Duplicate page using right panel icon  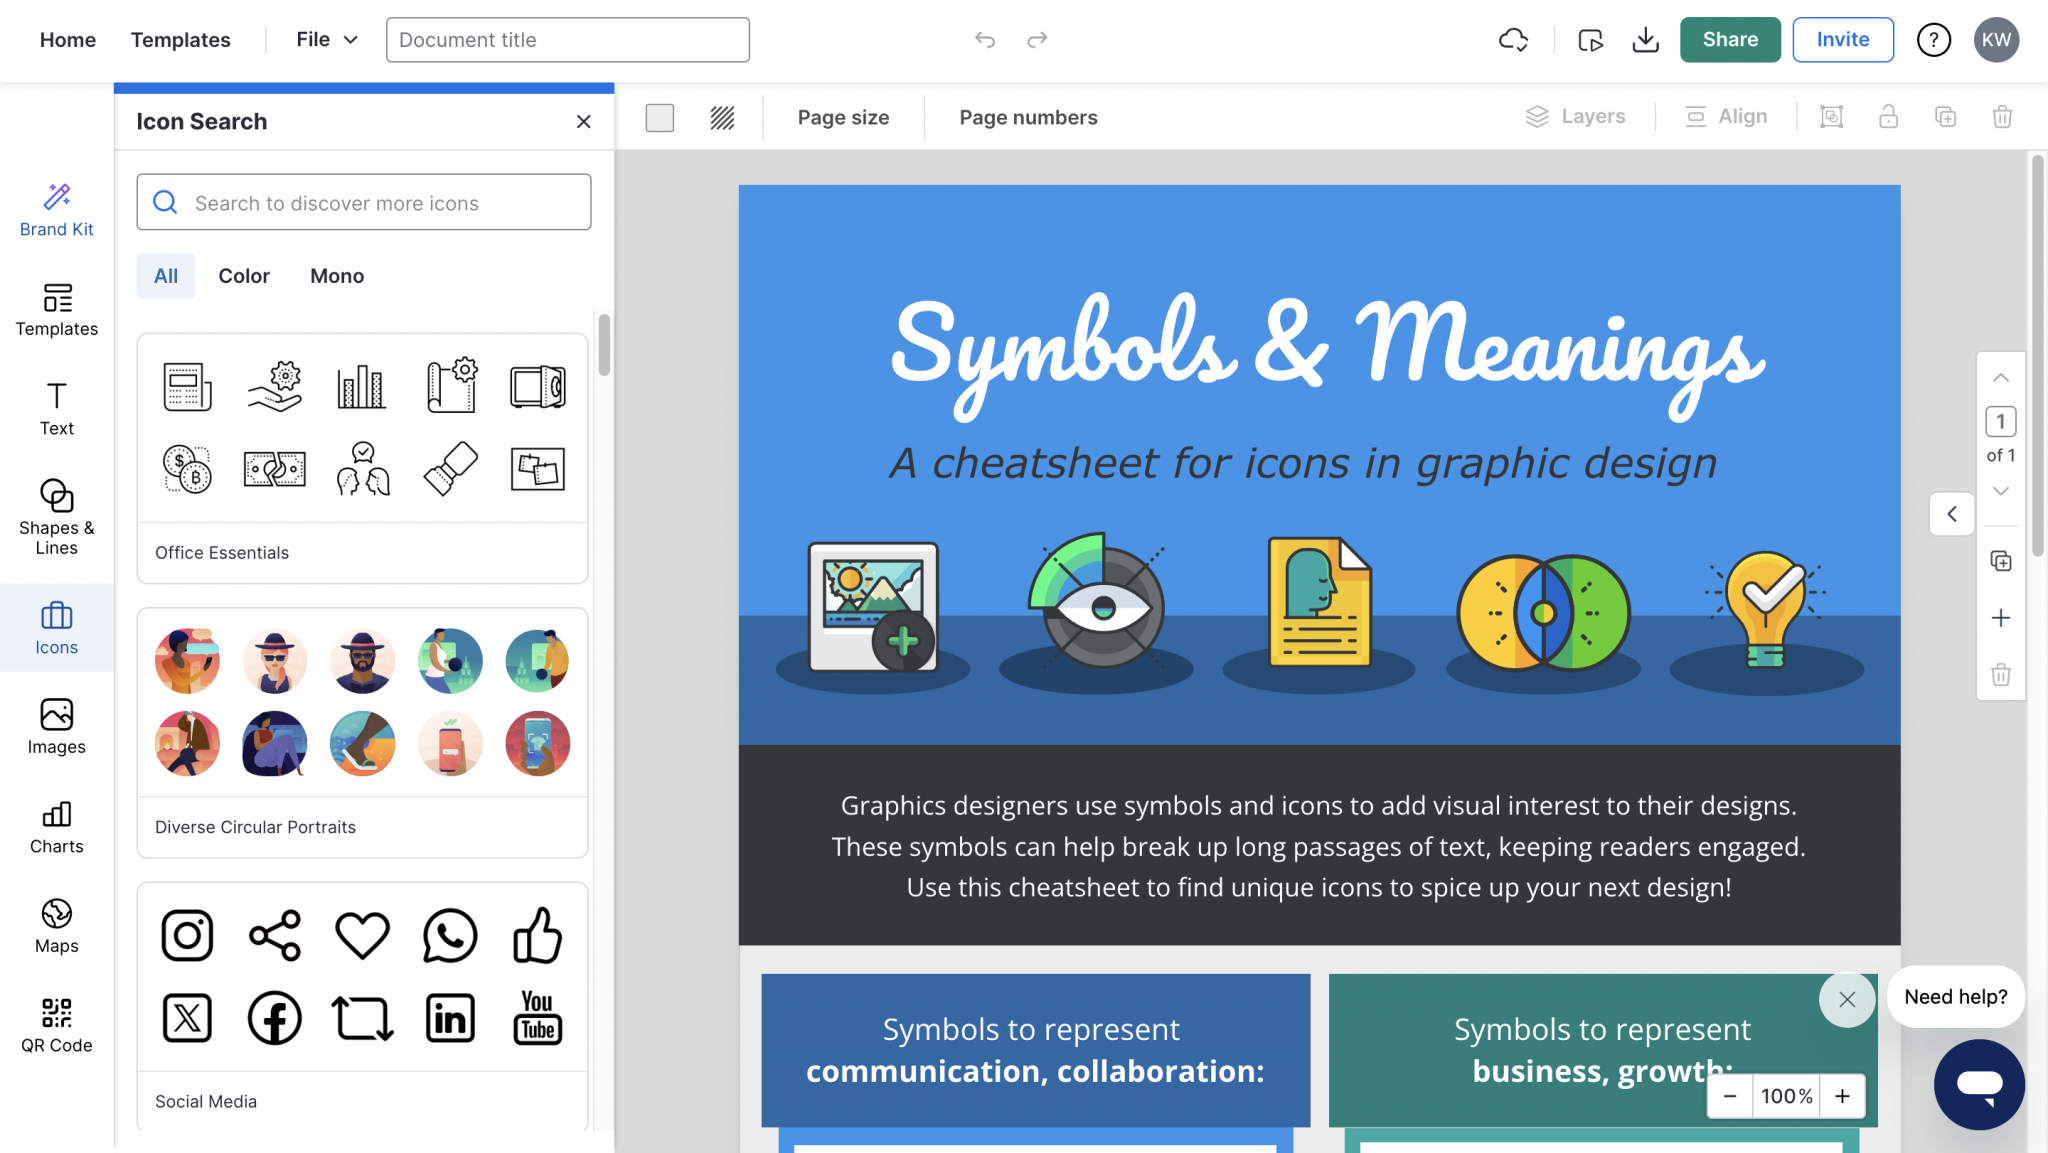click(x=2000, y=561)
